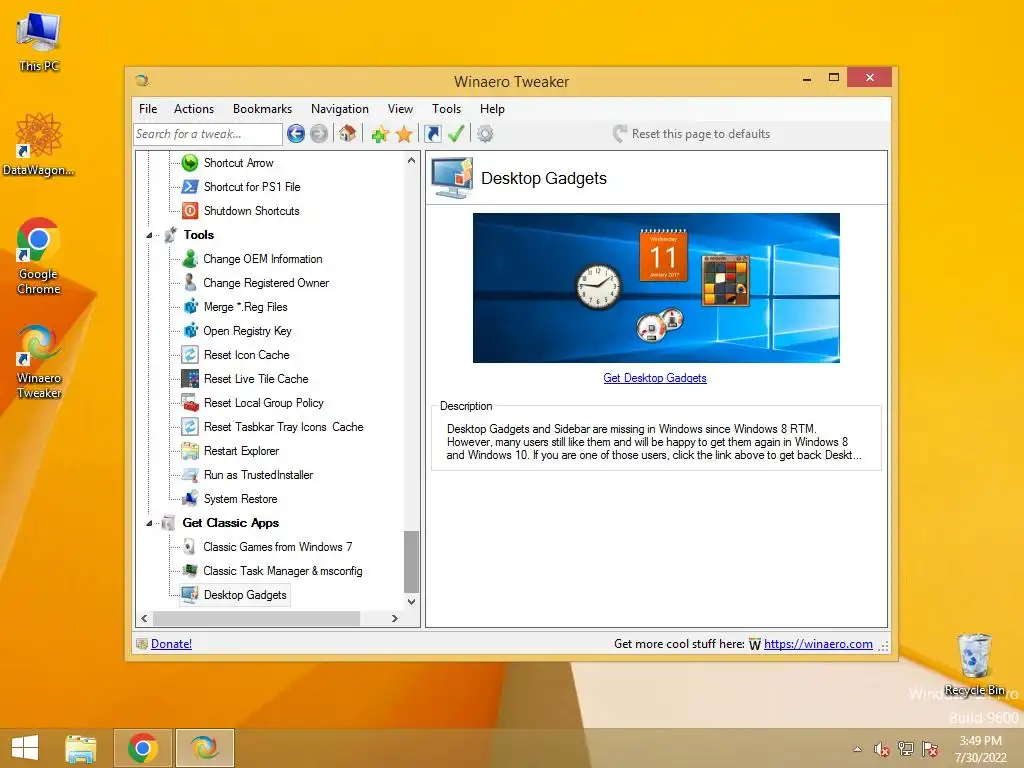Click the gray Forward navigation arrow
Viewport: 1024px width, 768px height.
pyautogui.click(x=319, y=134)
